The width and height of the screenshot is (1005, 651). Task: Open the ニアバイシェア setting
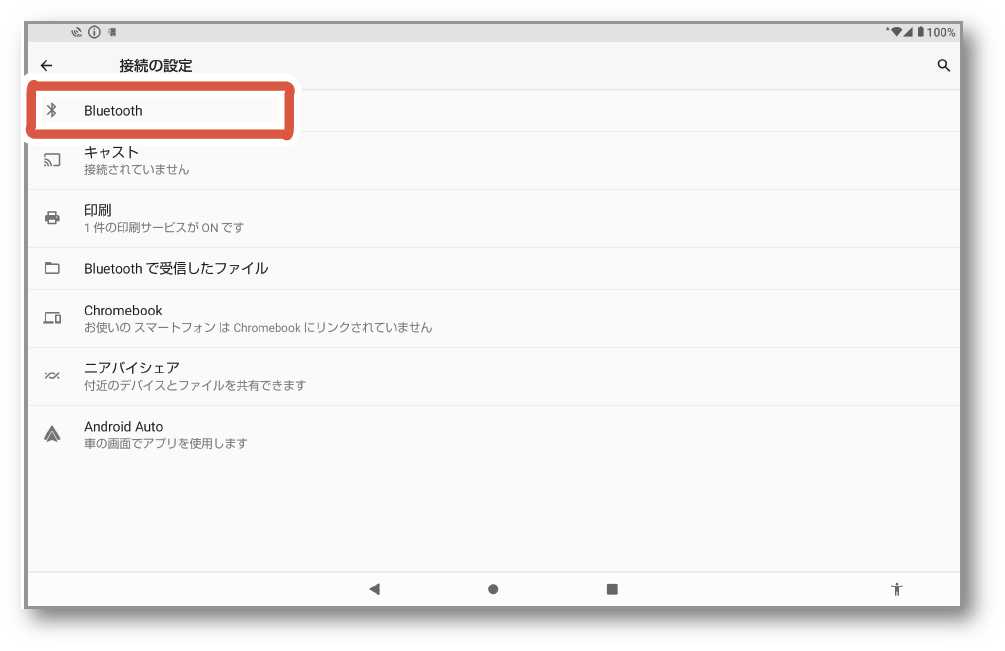click(x=494, y=377)
